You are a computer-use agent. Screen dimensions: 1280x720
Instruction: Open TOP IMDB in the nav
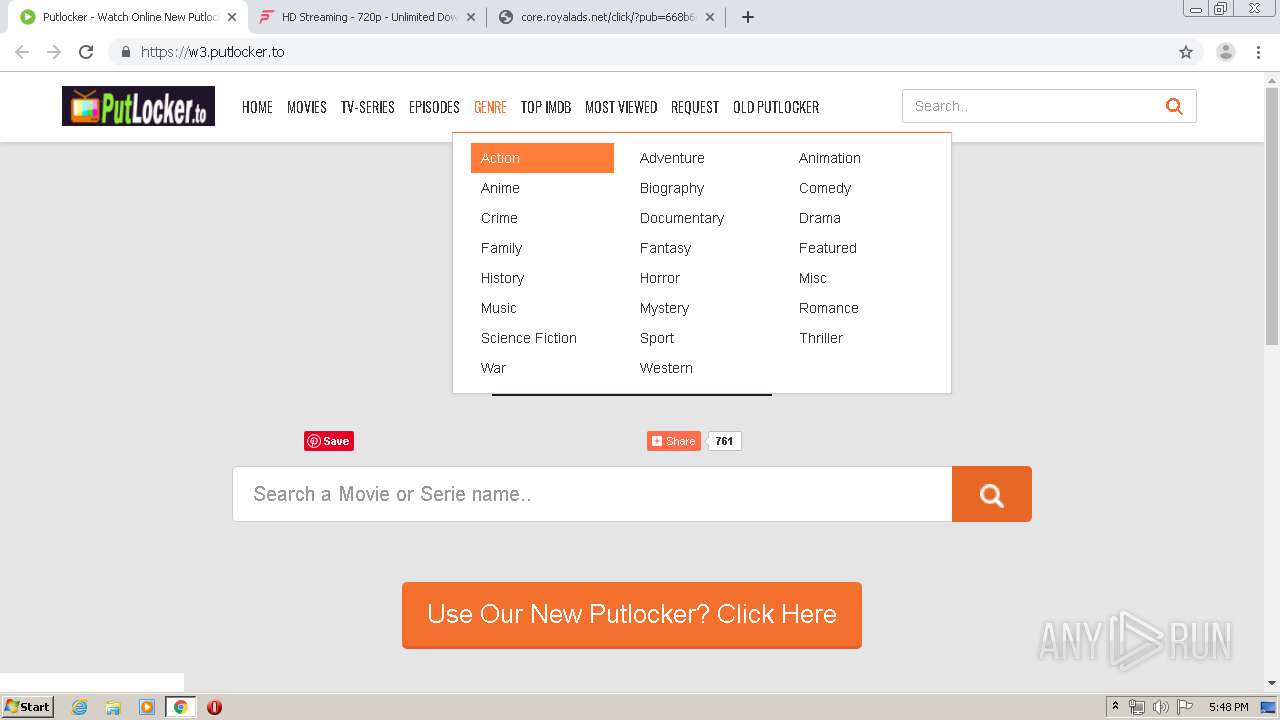point(546,107)
